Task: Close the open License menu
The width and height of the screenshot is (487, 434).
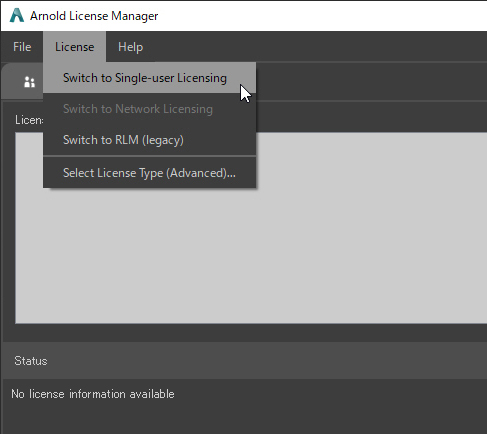Action: (74, 47)
